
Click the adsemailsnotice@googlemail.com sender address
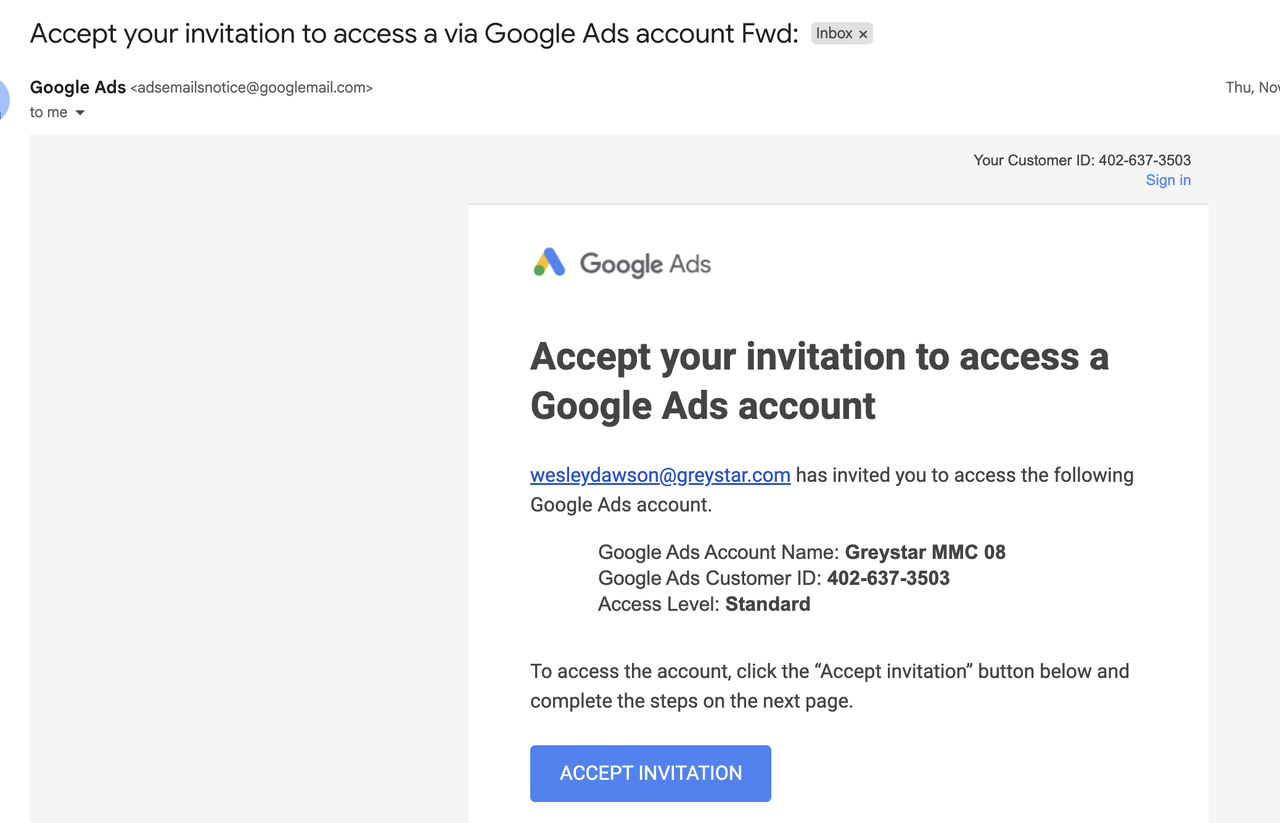pyautogui.click(x=251, y=88)
